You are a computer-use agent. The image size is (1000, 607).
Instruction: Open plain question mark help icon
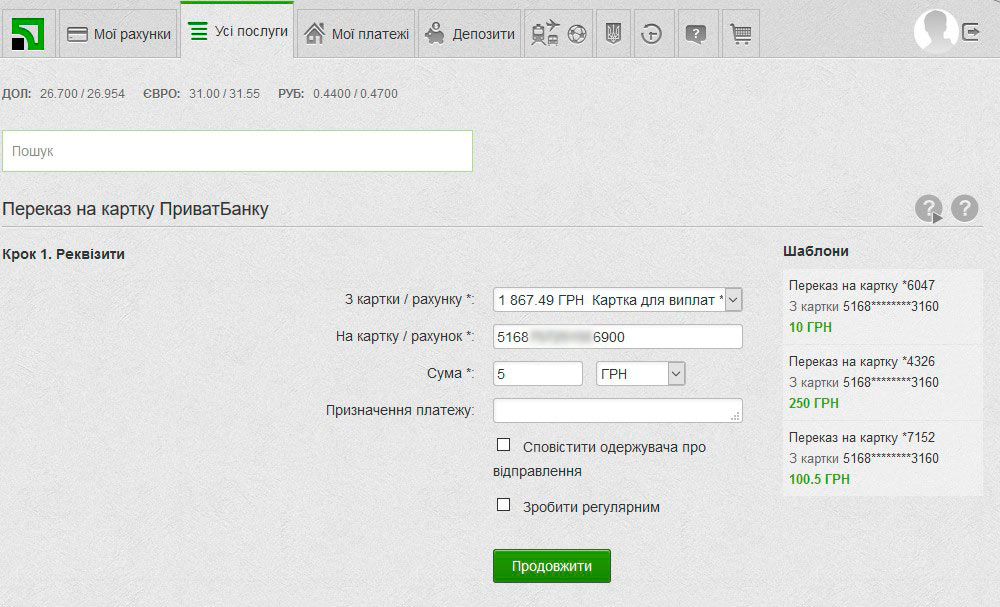click(x=964, y=208)
